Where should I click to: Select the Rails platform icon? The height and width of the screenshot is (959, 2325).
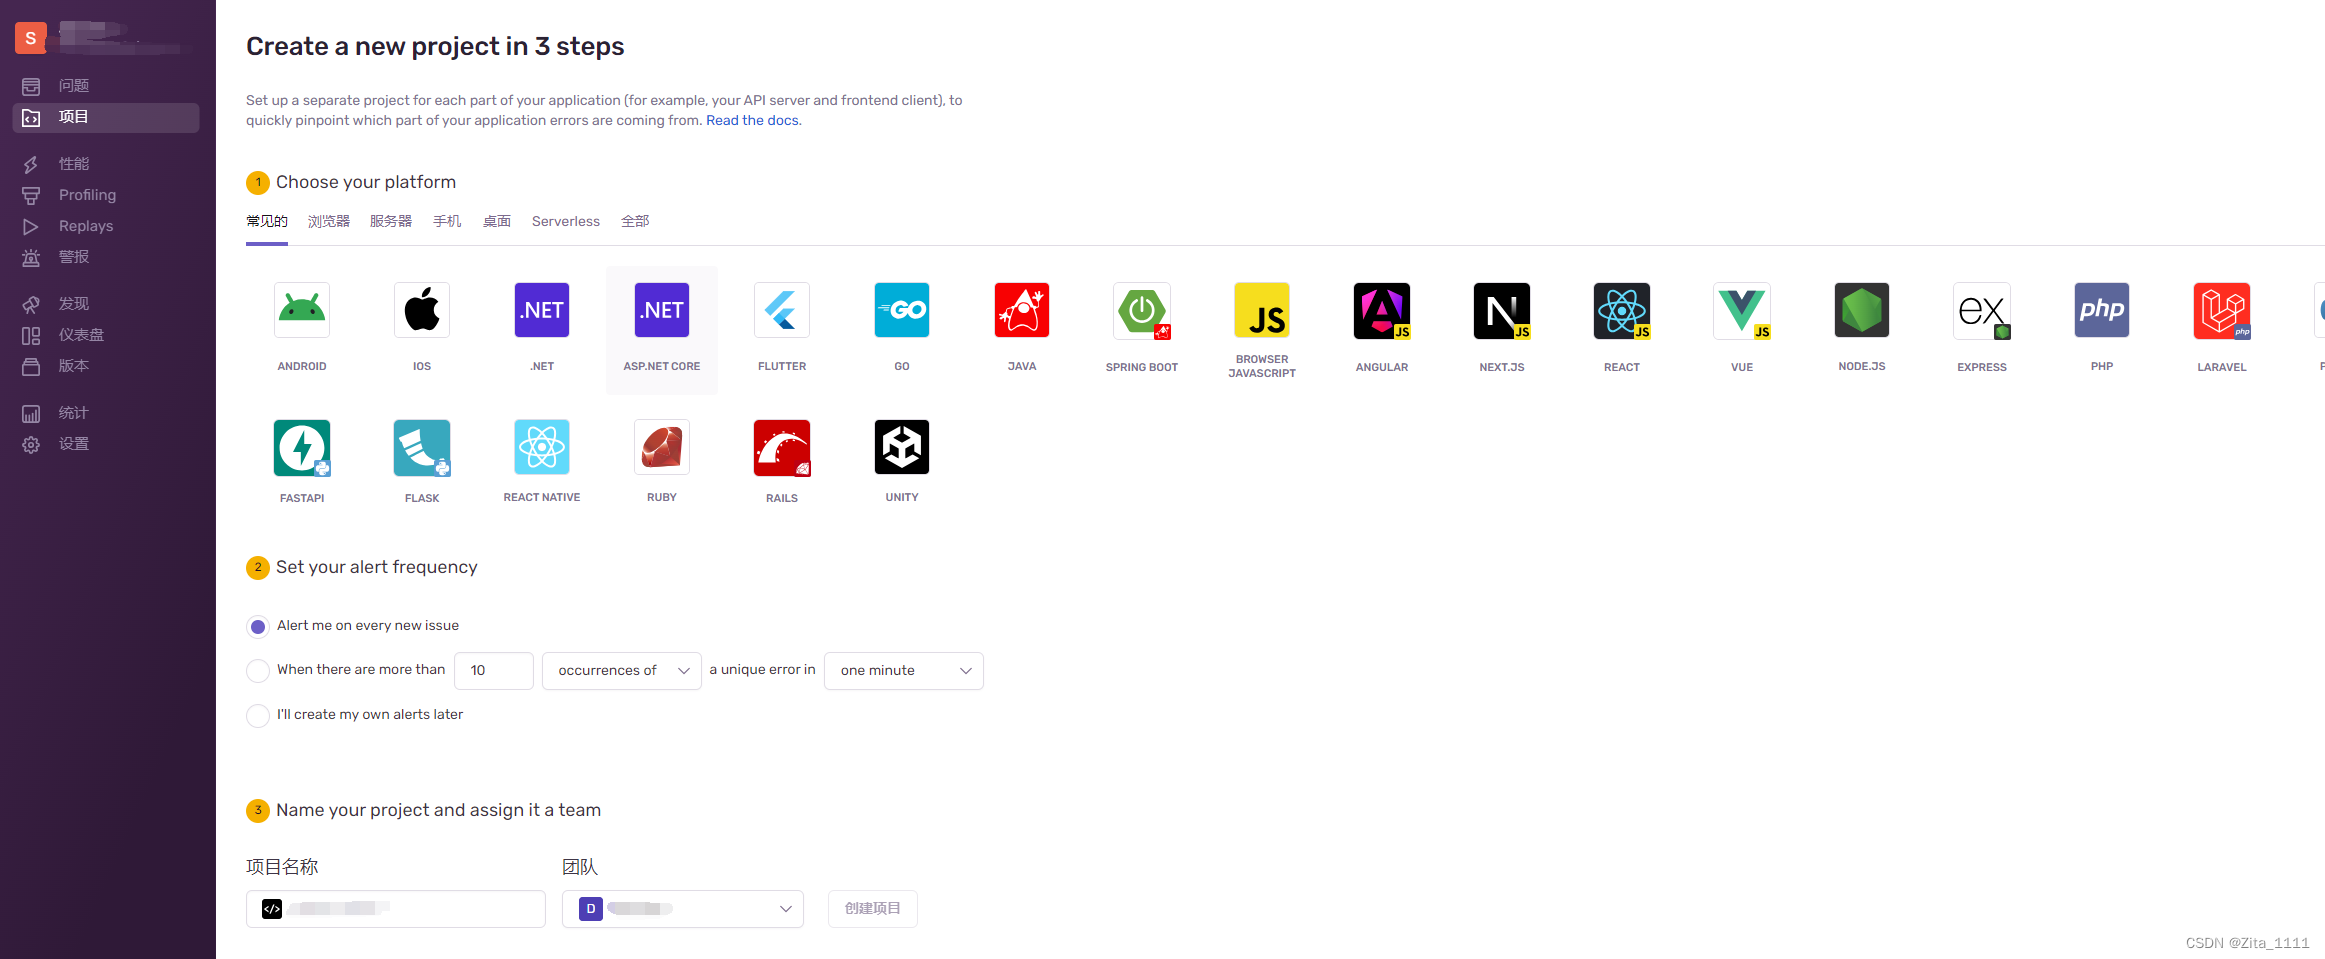[782, 447]
